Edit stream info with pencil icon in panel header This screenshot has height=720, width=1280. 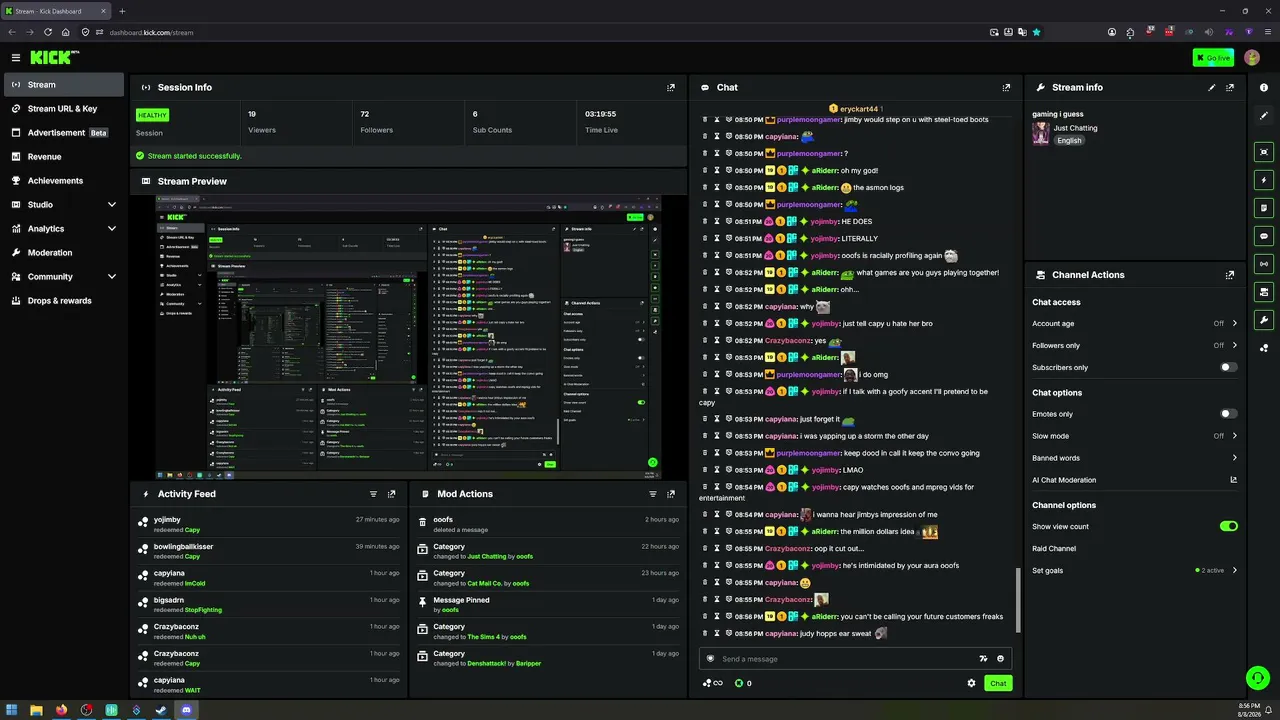(1212, 88)
